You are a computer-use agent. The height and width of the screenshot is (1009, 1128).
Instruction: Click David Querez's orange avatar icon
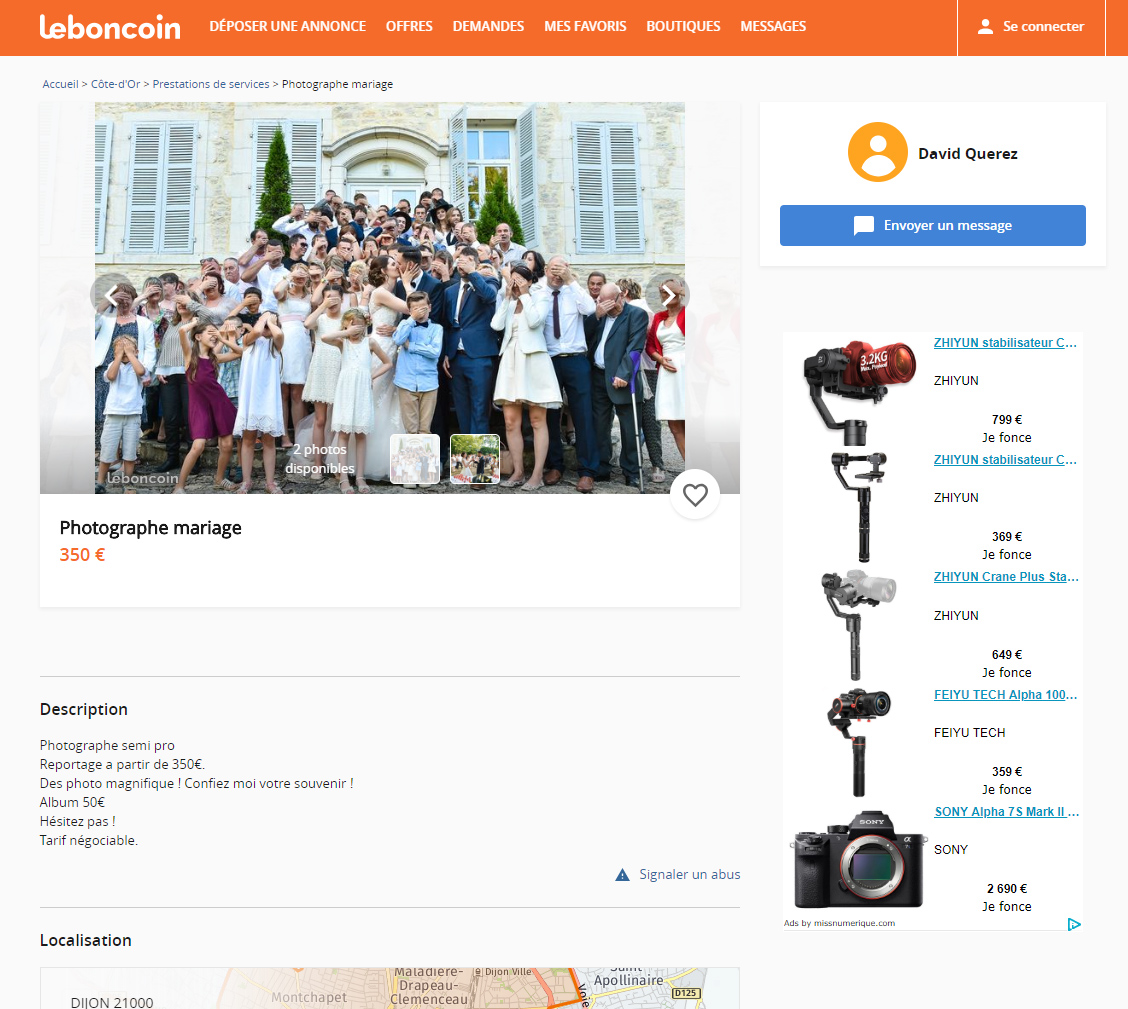tap(877, 152)
